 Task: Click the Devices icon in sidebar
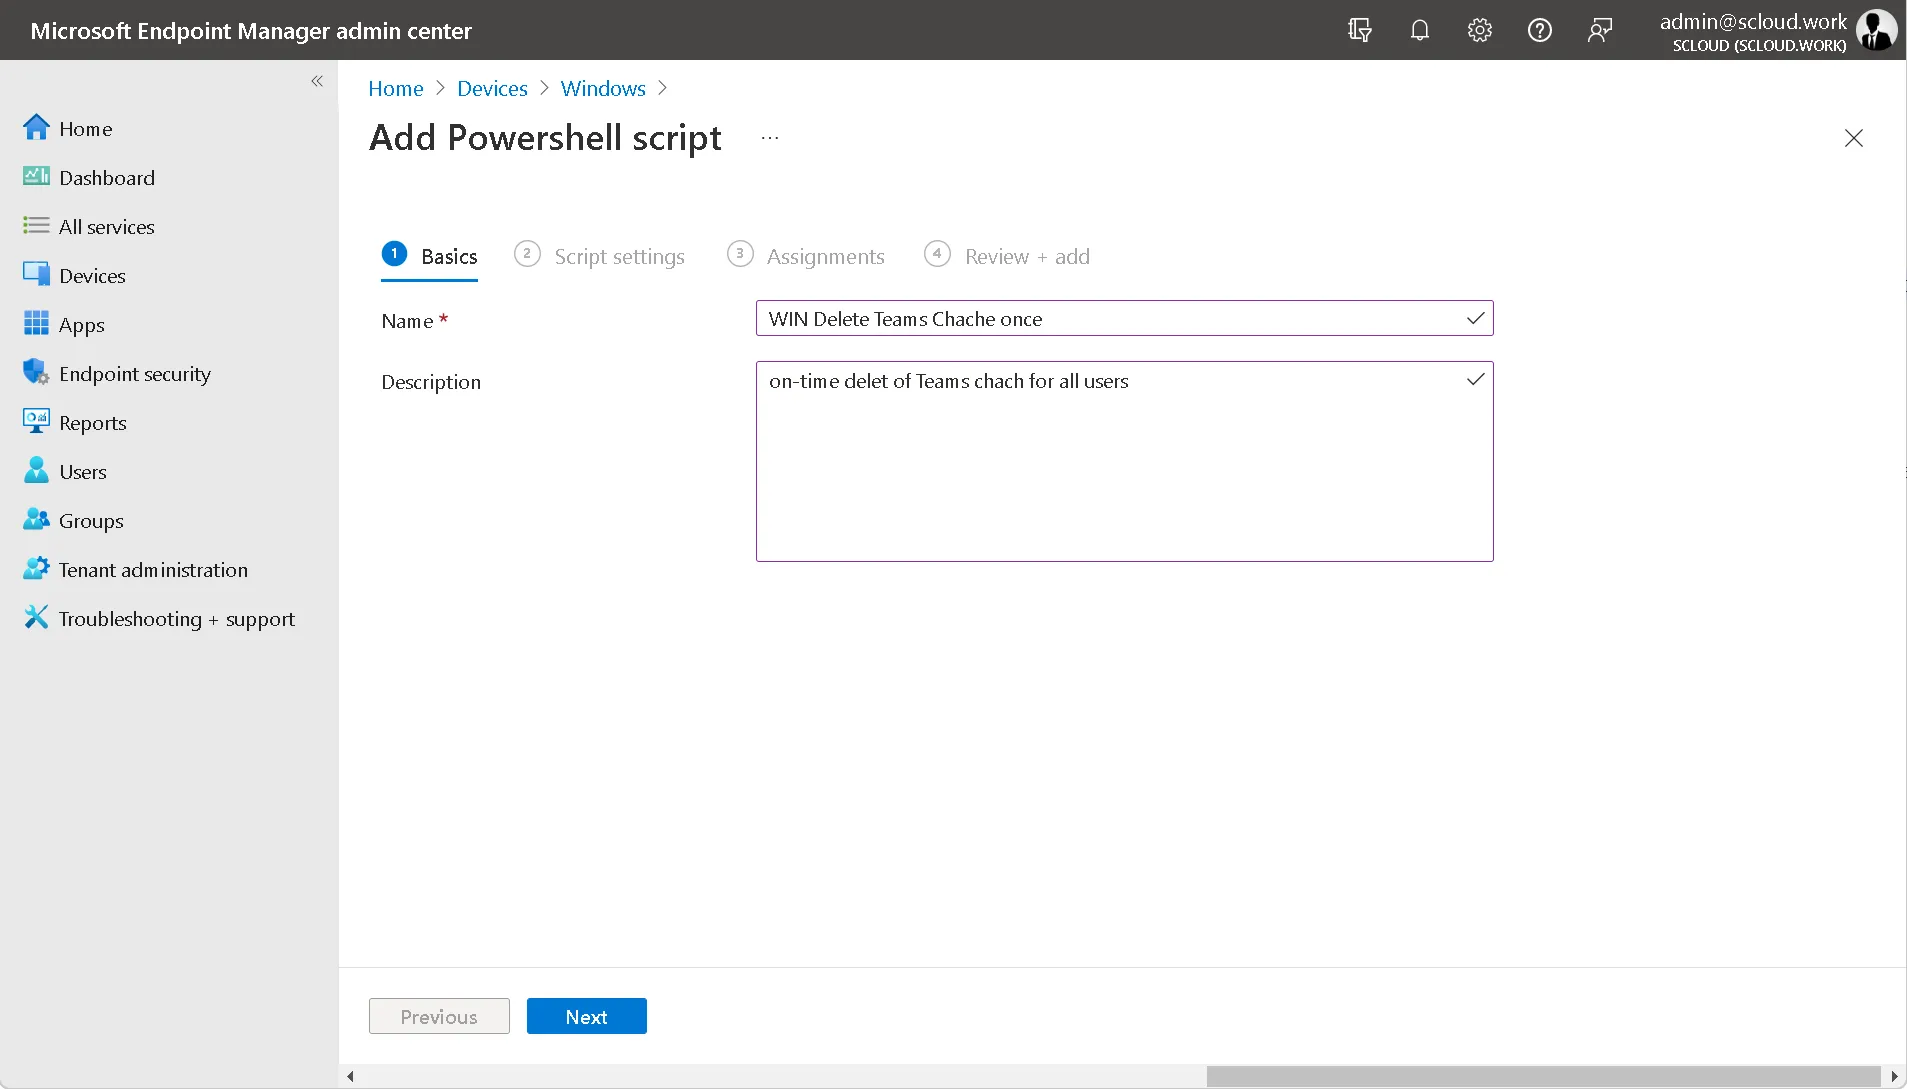[36, 274]
